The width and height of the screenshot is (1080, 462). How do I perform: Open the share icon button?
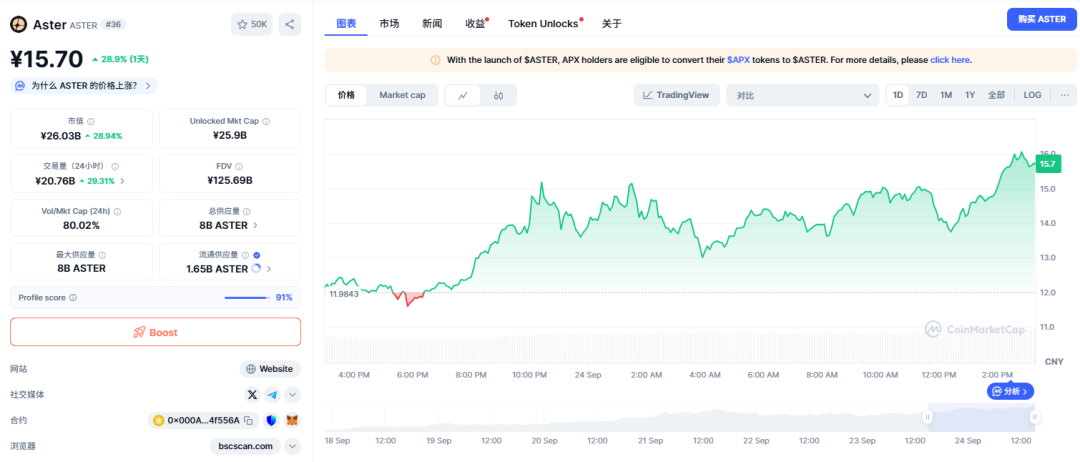(x=289, y=24)
